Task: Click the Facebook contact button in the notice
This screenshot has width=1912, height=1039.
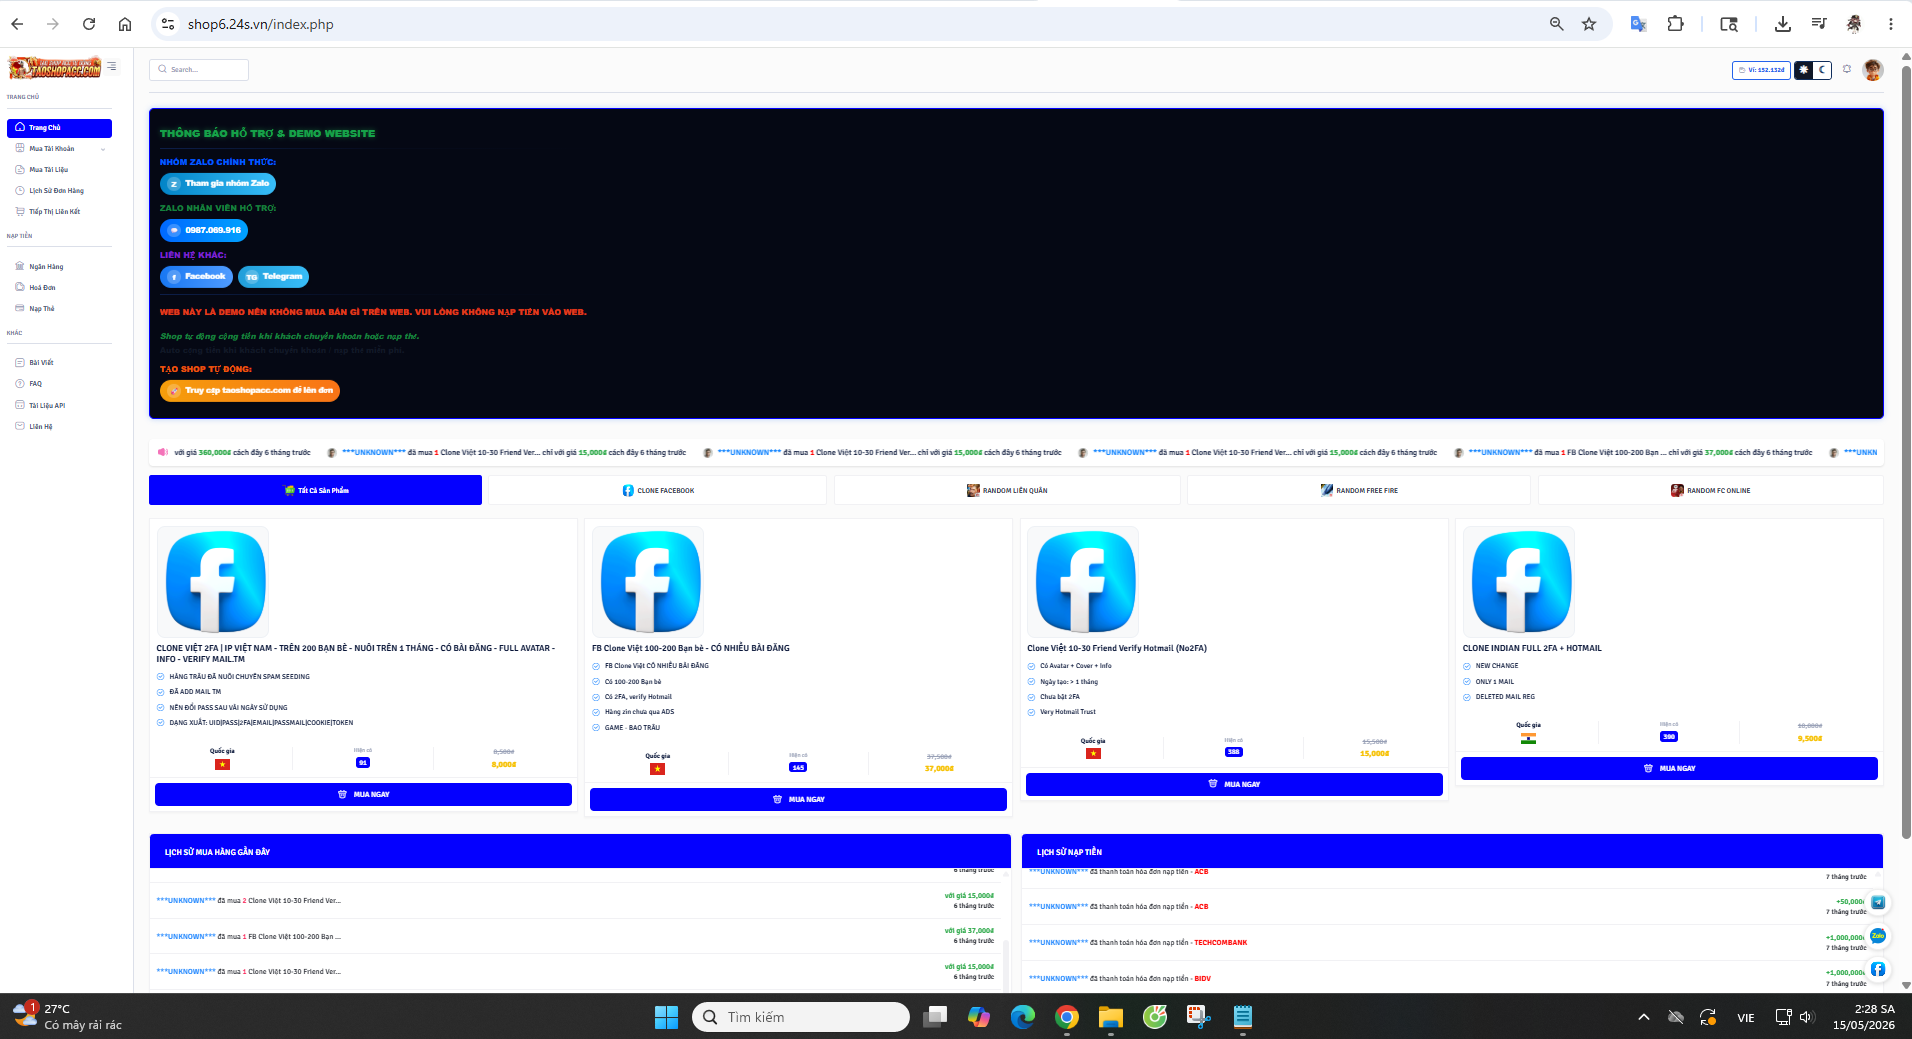Action: coord(196,277)
